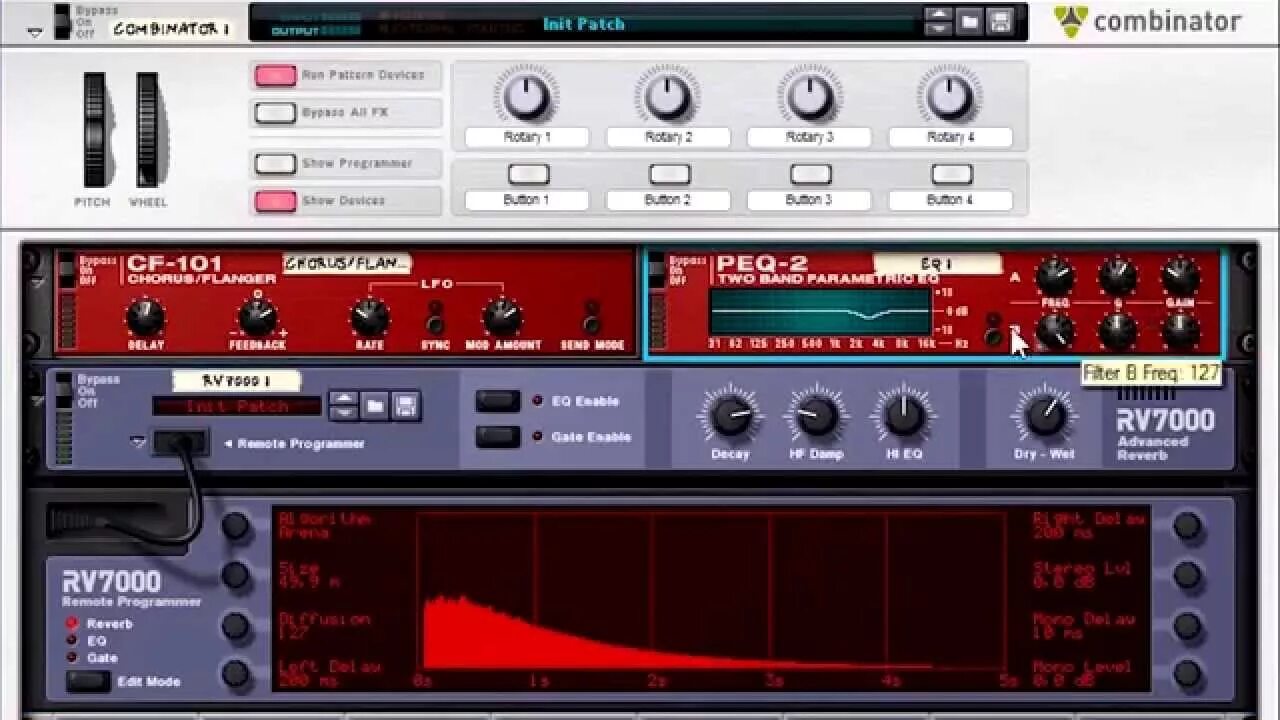This screenshot has width=1280, height=720.
Task: Click the Combinator 1 device name label
Action: tap(171, 29)
